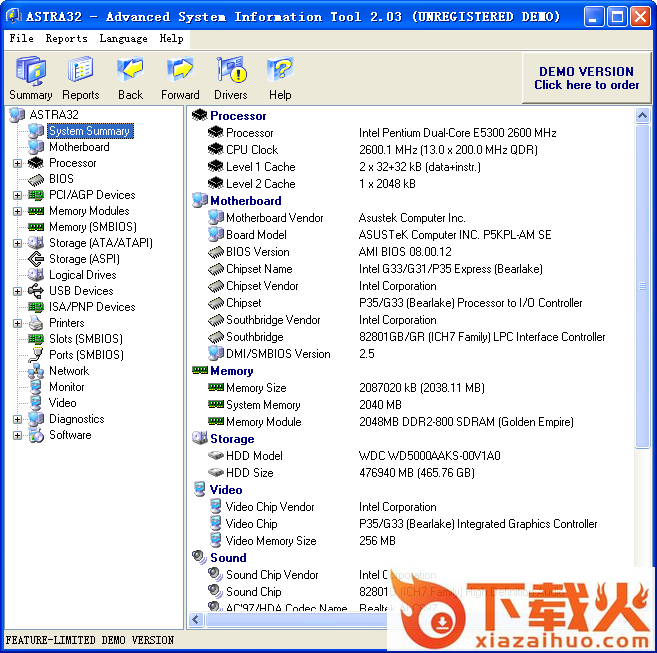Expand the Storage (ATA/ATAPI) node

tap(17, 244)
